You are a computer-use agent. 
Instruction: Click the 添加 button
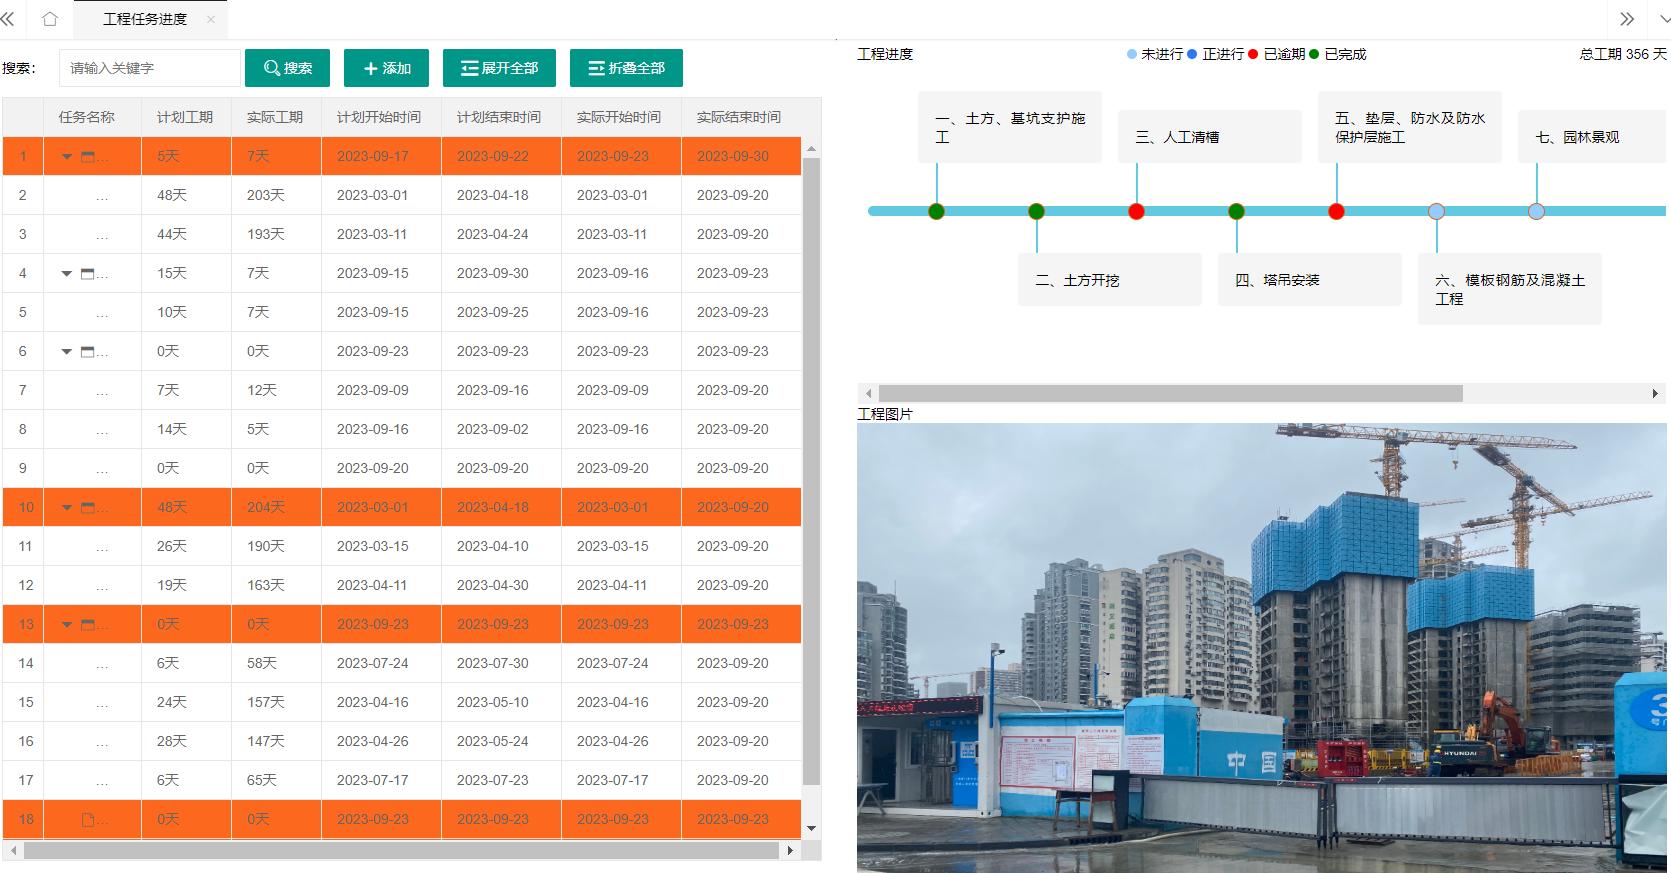click(x=386, y=68)
